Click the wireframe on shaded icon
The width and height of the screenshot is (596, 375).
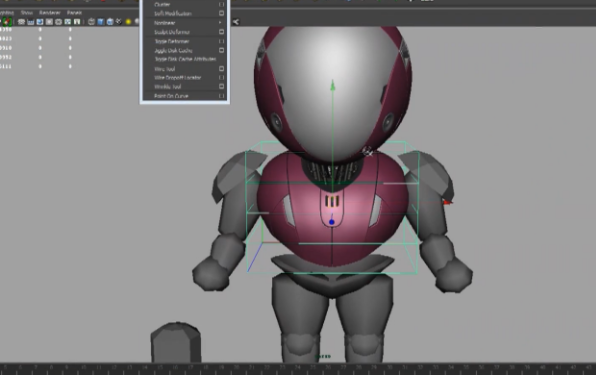coord(110,22)
